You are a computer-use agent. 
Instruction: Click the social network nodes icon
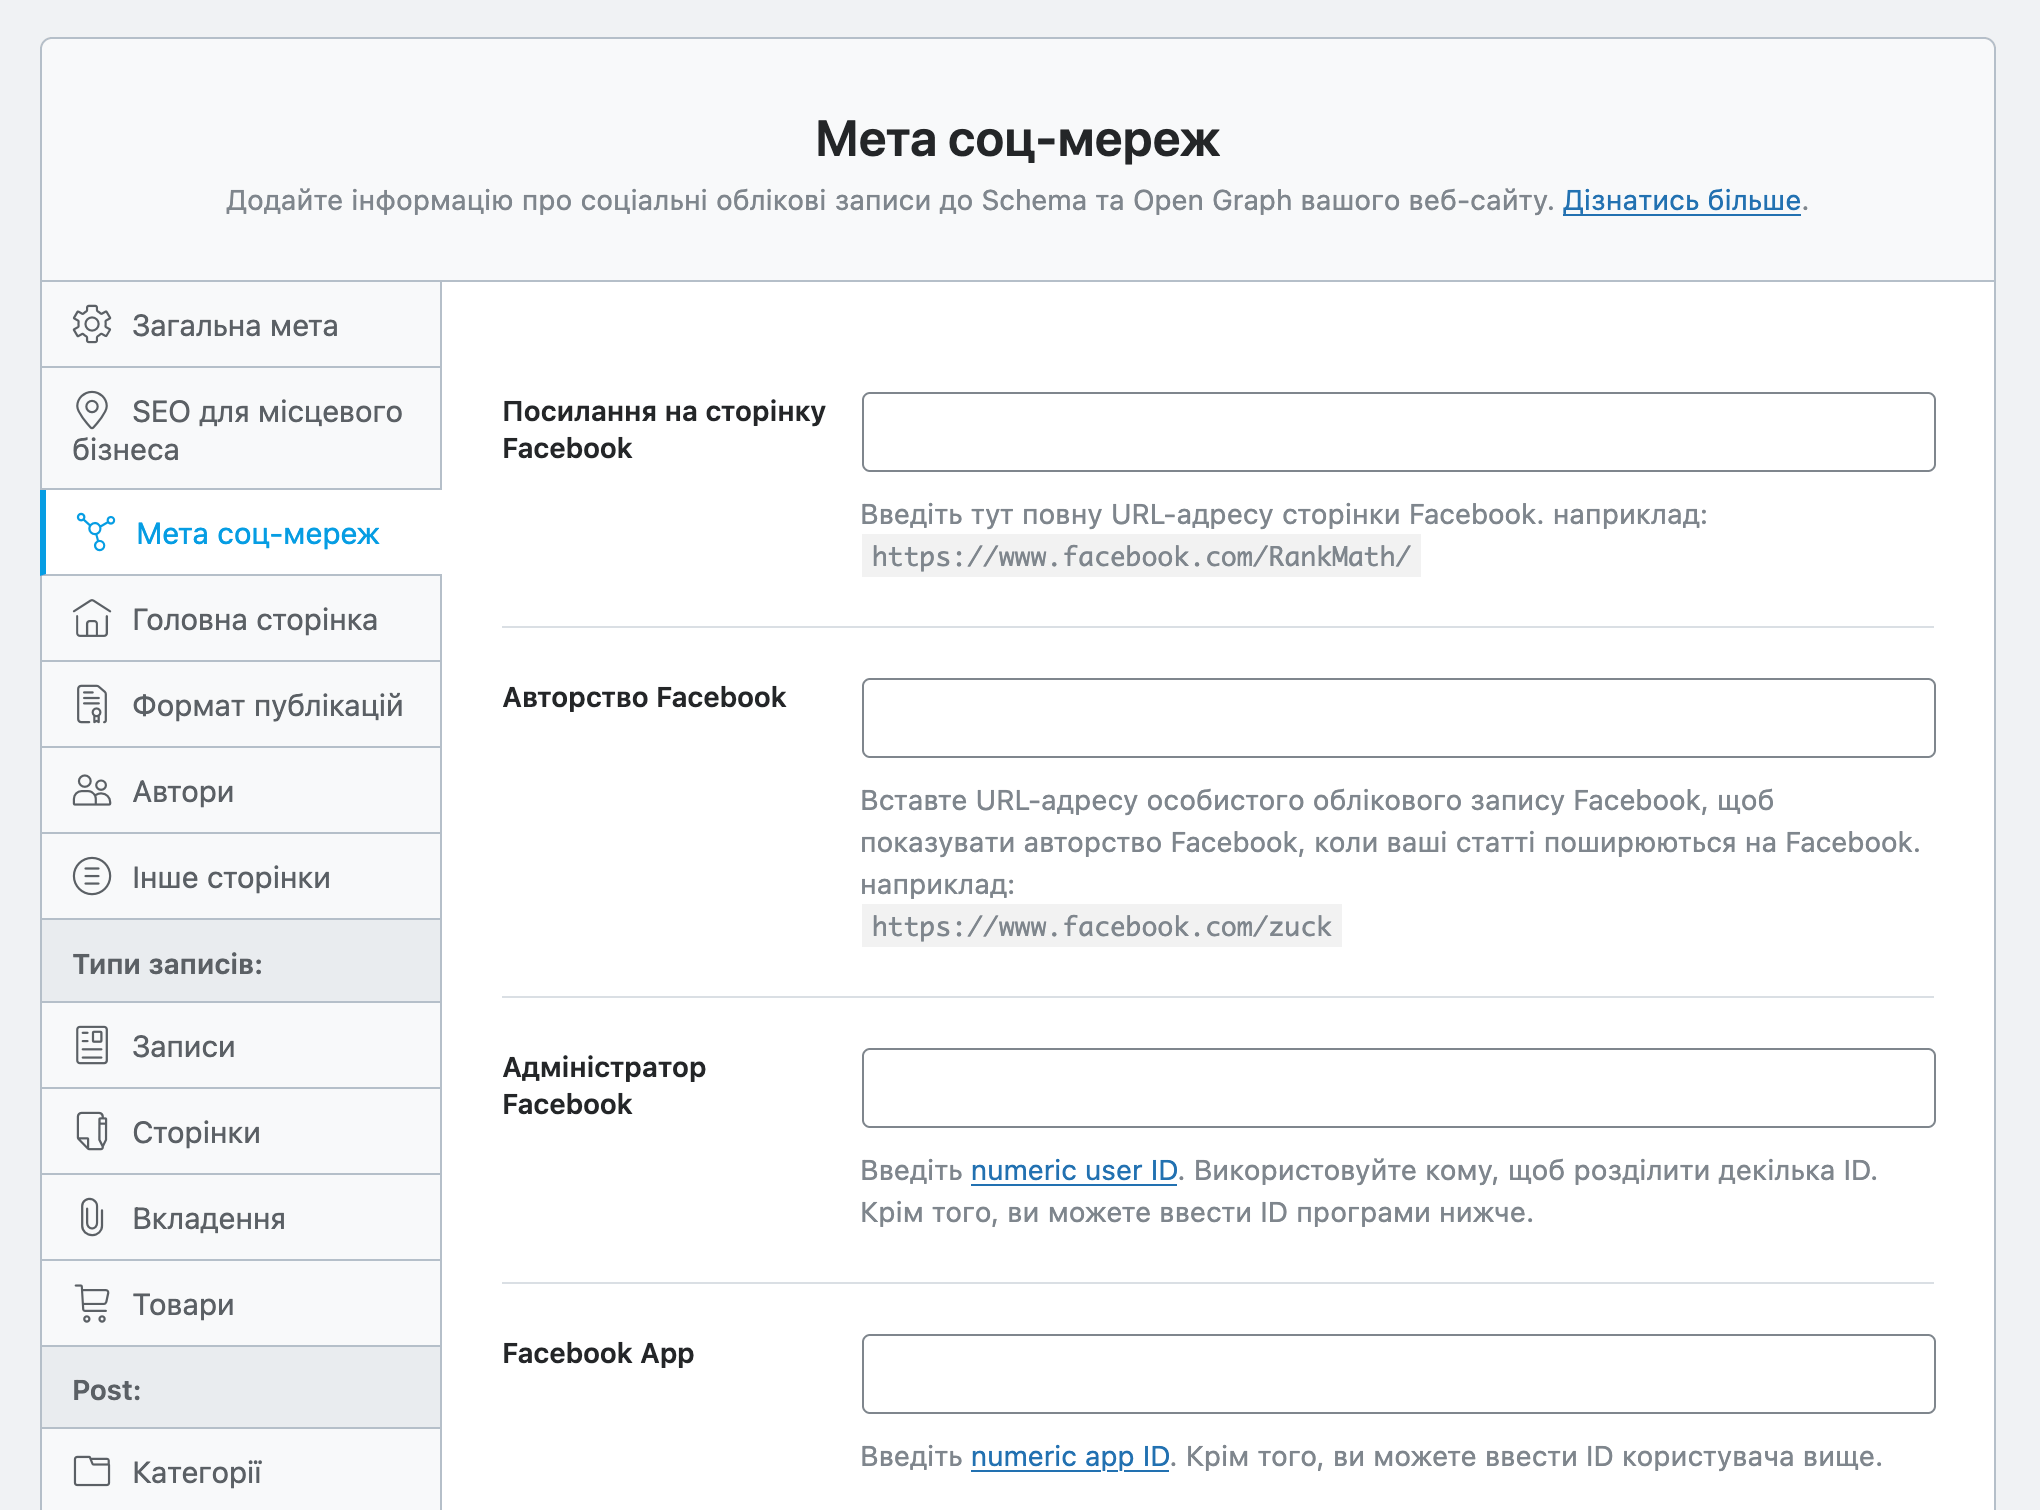pos(96,533)
